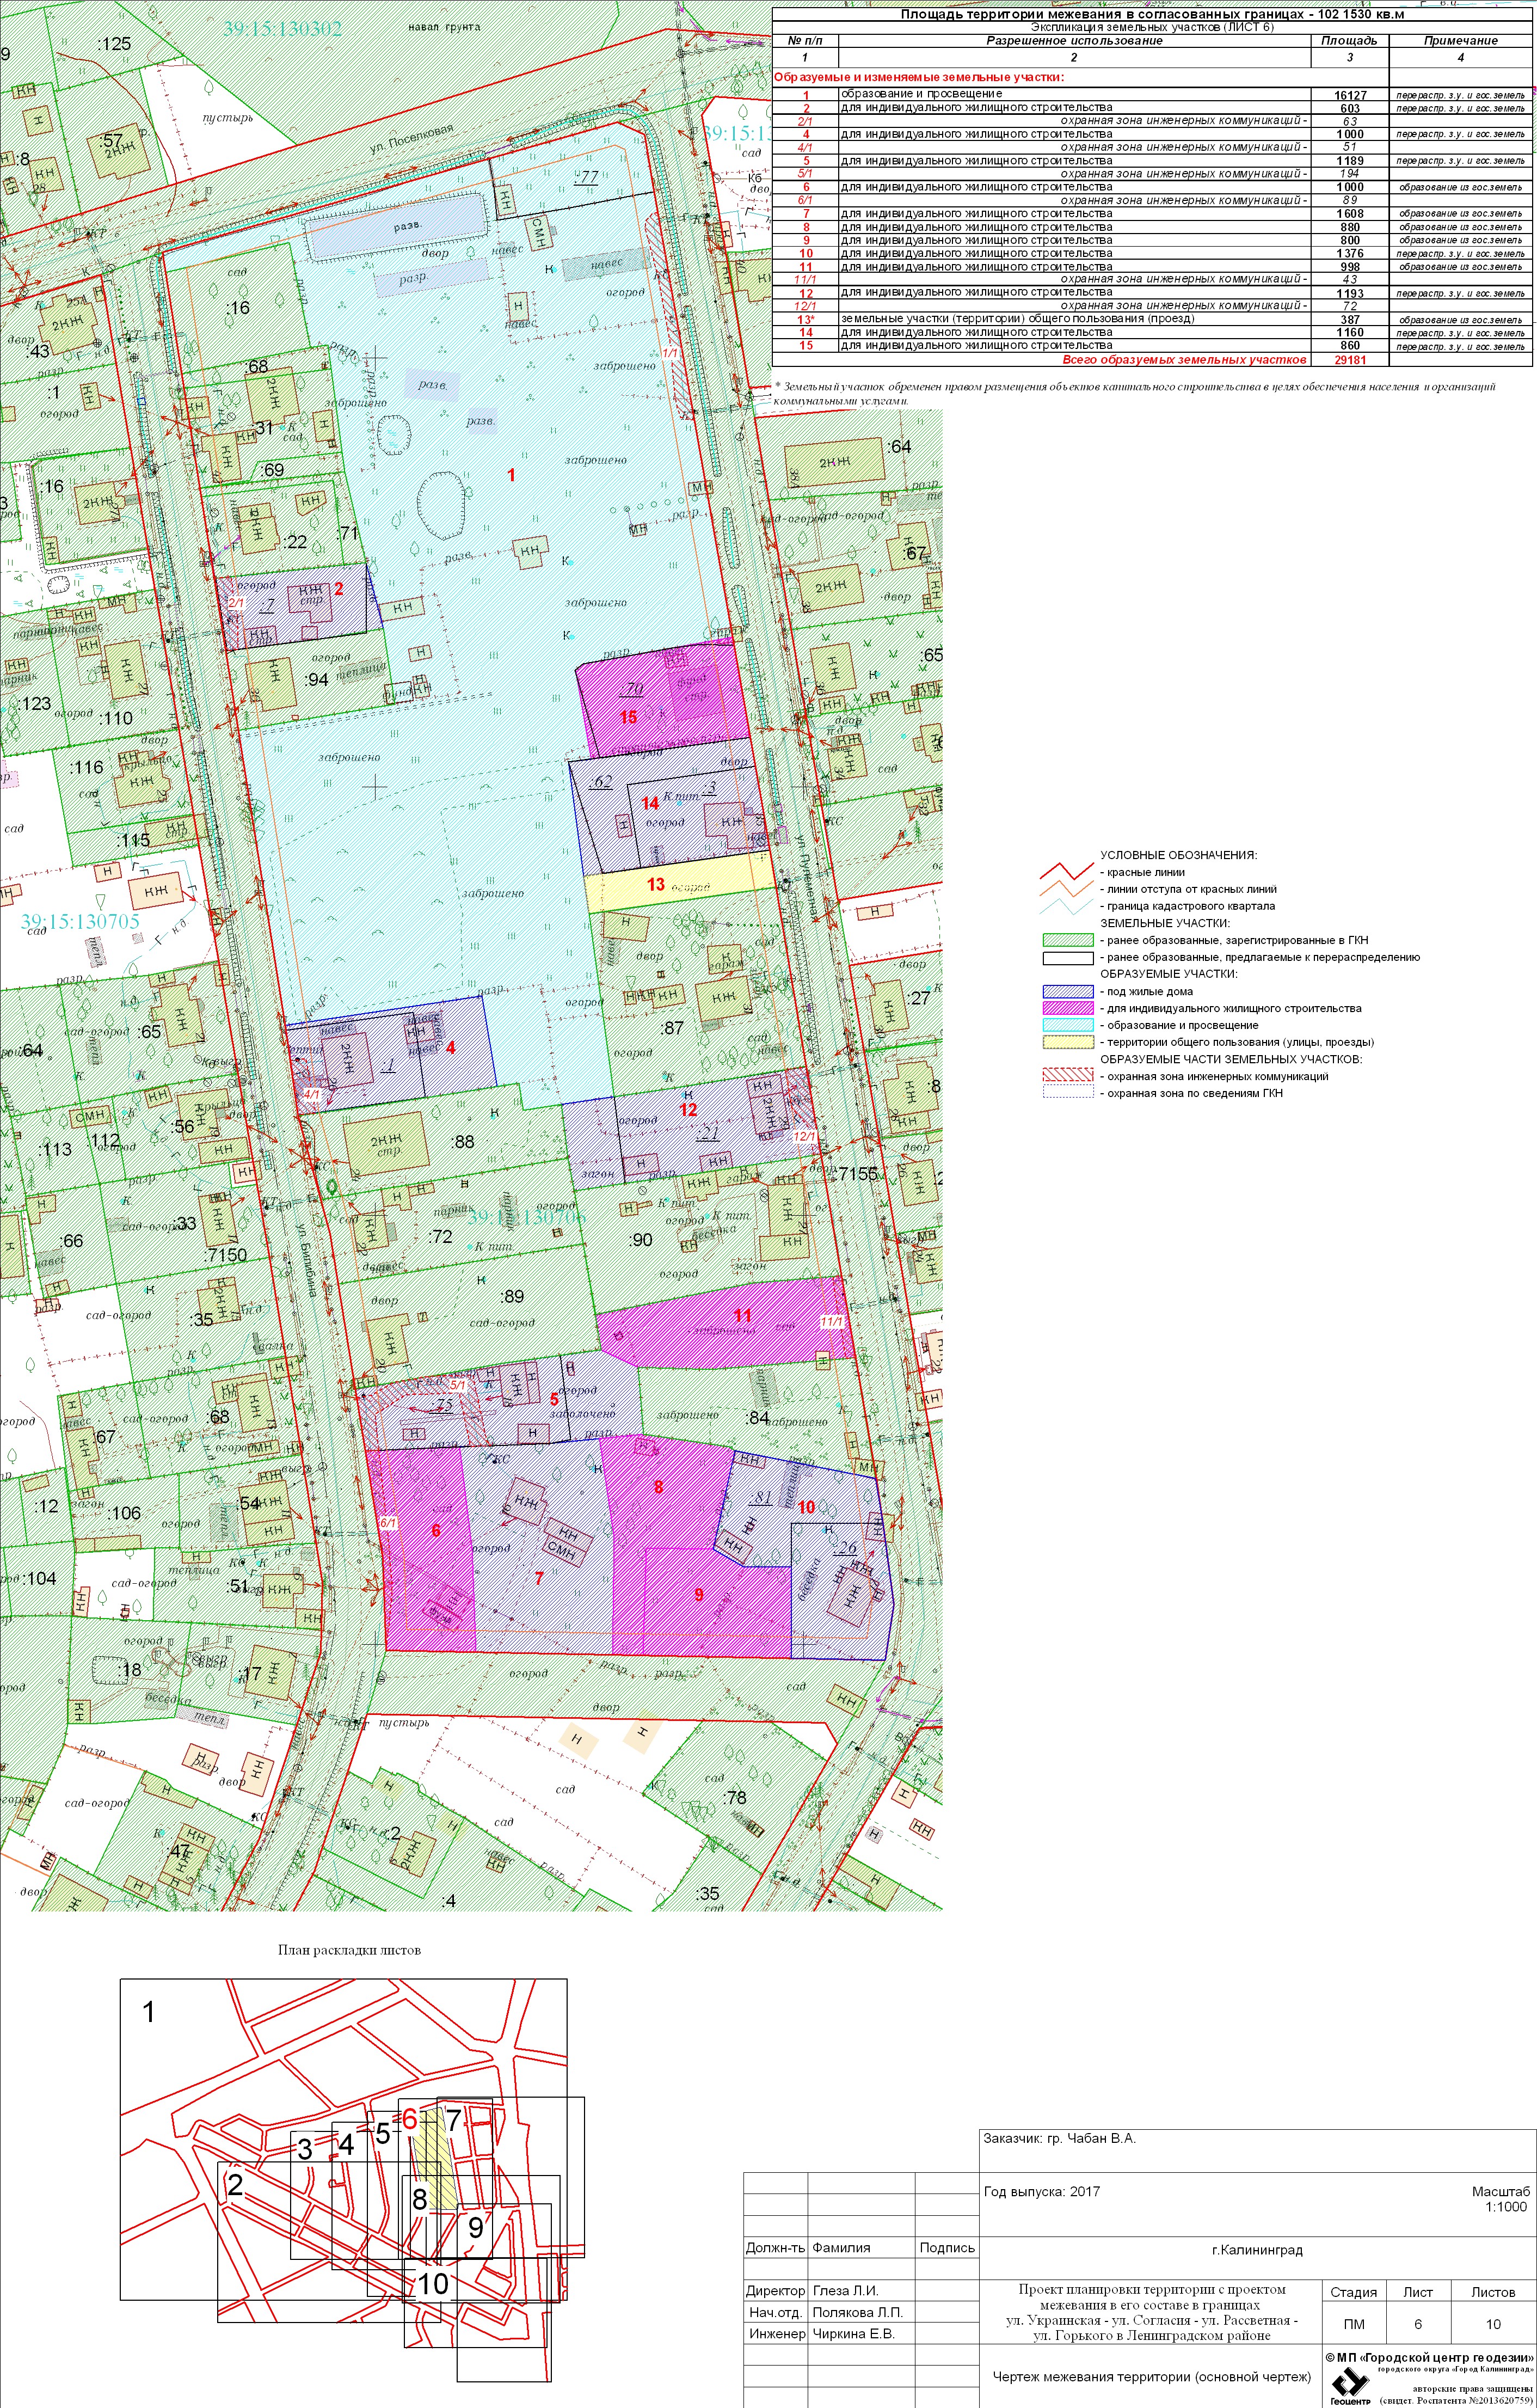Click magenta parcel 11 on the map
This screenshot has width=1537, height=2408.
point(742,1316)
